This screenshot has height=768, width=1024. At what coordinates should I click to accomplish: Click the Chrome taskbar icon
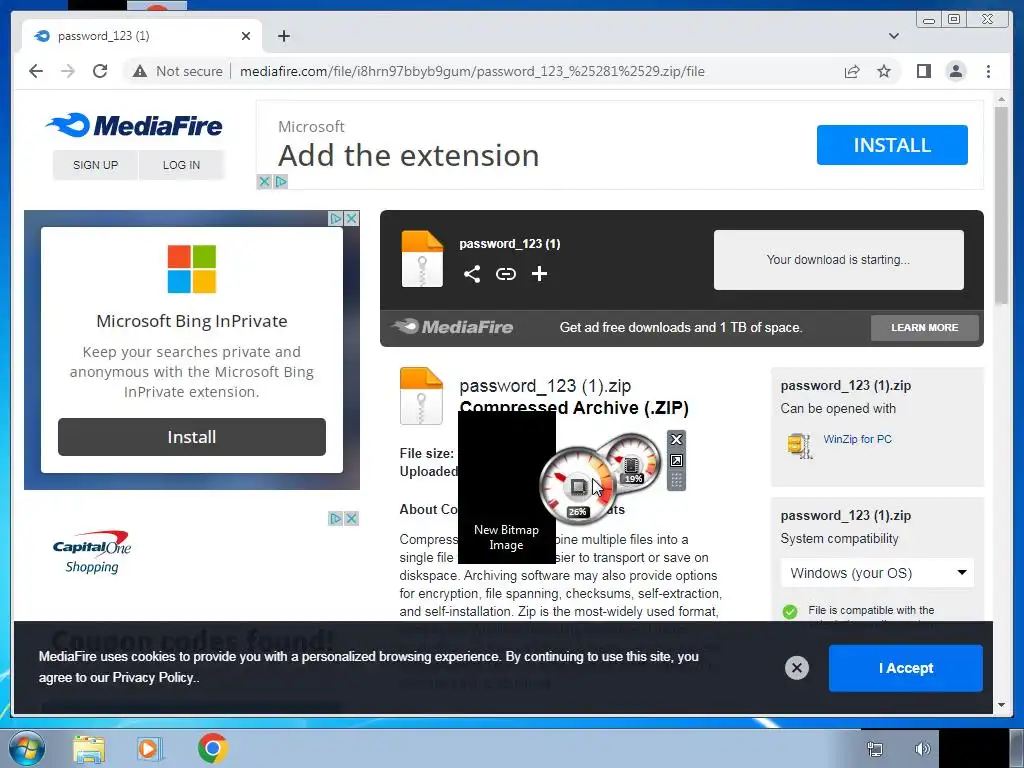[x=212, y=748]
